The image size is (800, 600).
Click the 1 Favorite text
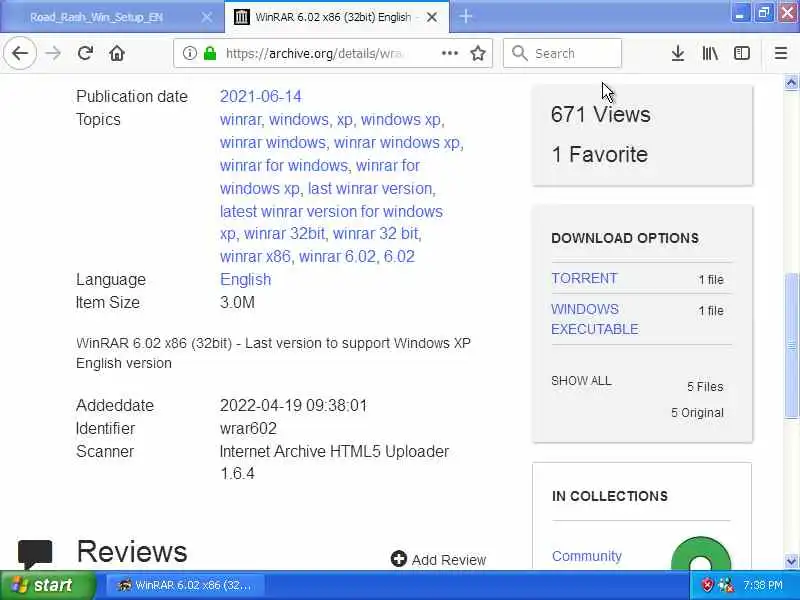(599, 154)
